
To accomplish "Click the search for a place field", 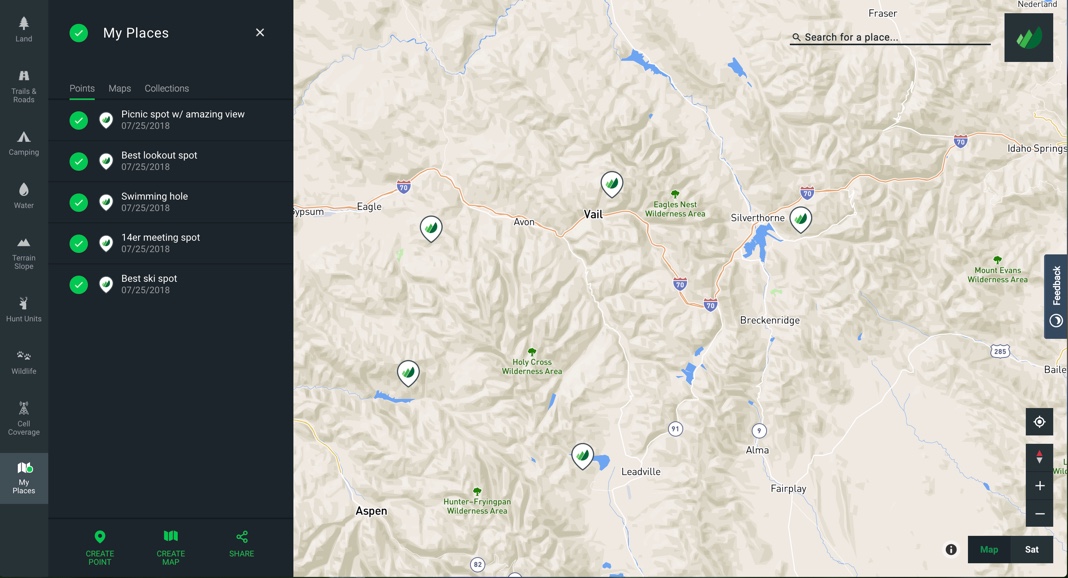I will point(890,37).
